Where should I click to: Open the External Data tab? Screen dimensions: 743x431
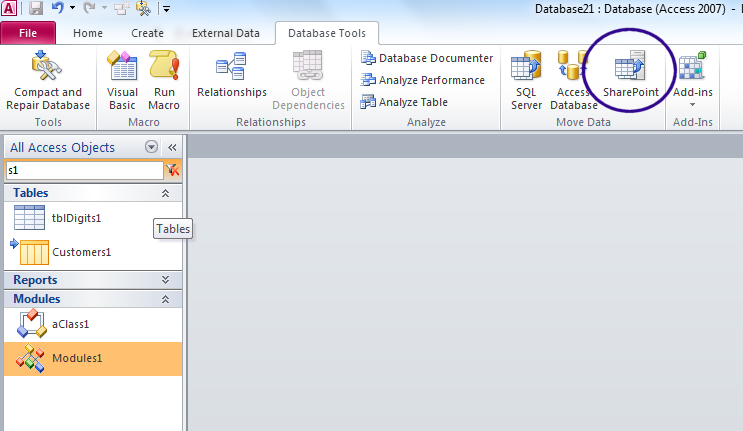pyautogui.click(x=226, y=33)
